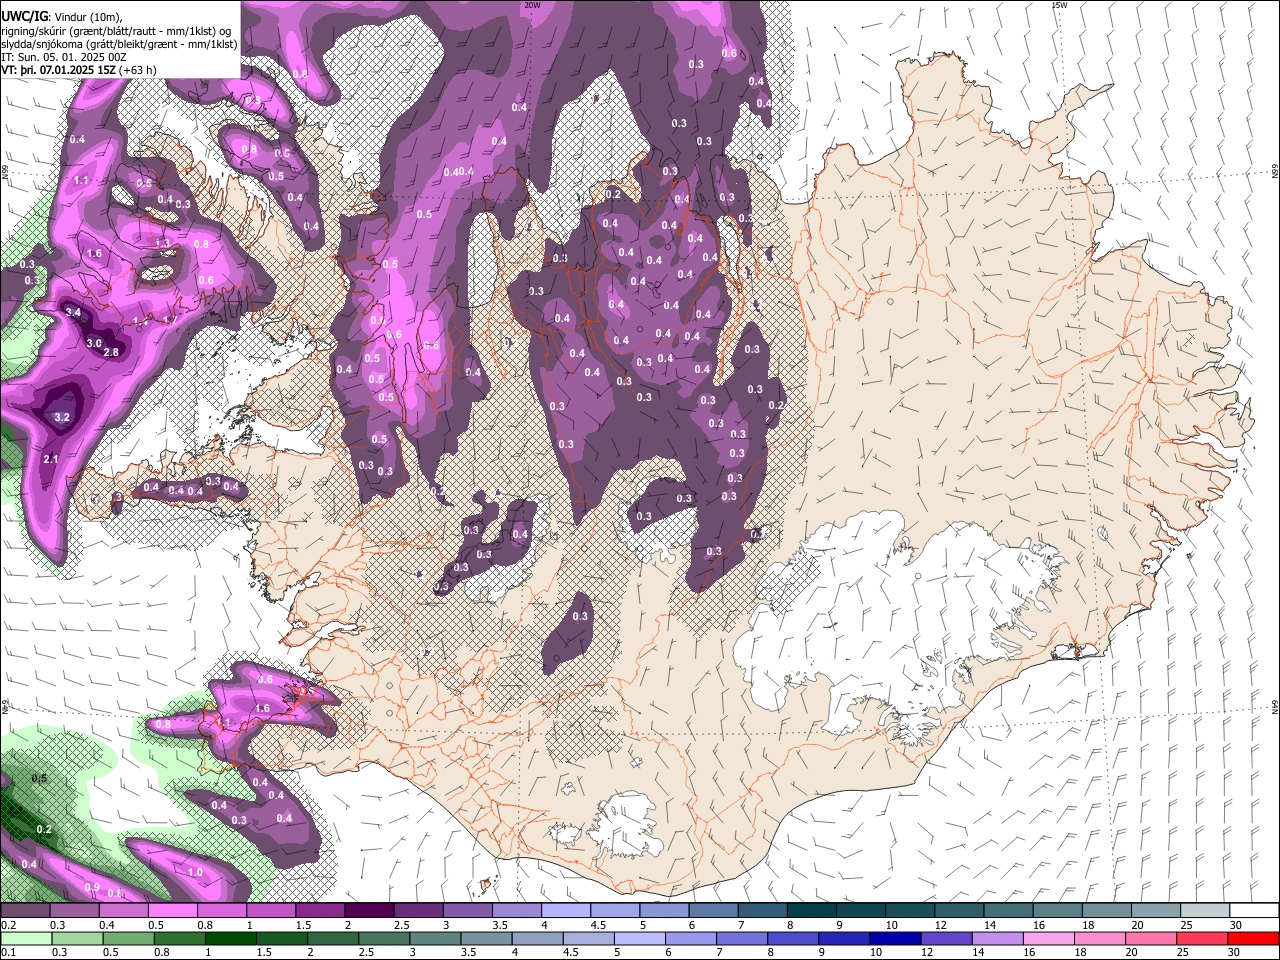Select the 'IT: Sun. 05. 01. 2025 00Z' line
Viewport: 1280px width, 960px height.
tap(64, 57)
